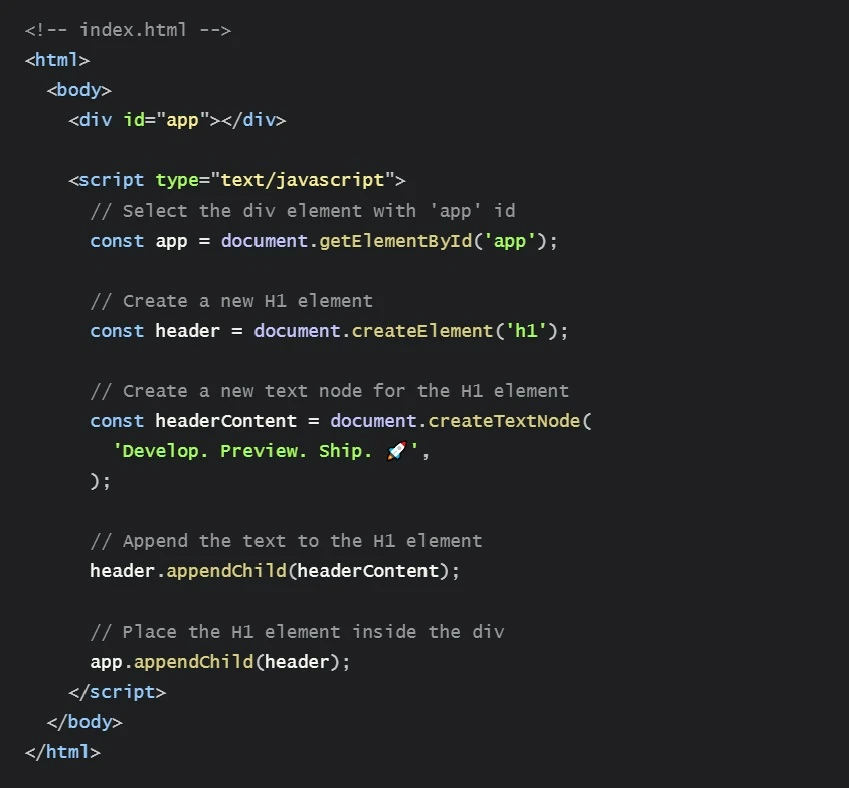Click the closing </body> tag
This screenshot has width=849, height=788.
(x=84, y=721)
